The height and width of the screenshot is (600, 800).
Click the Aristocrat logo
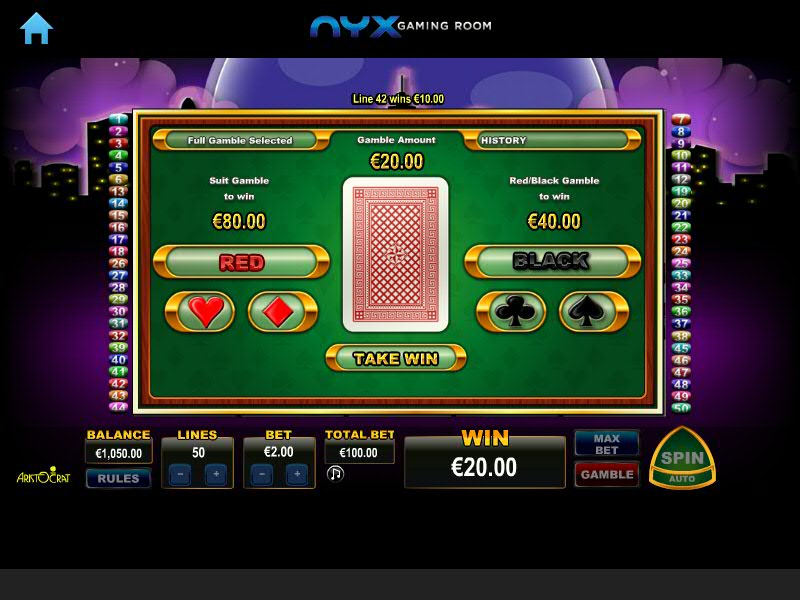pyautogui.click(x=43, y=476)
